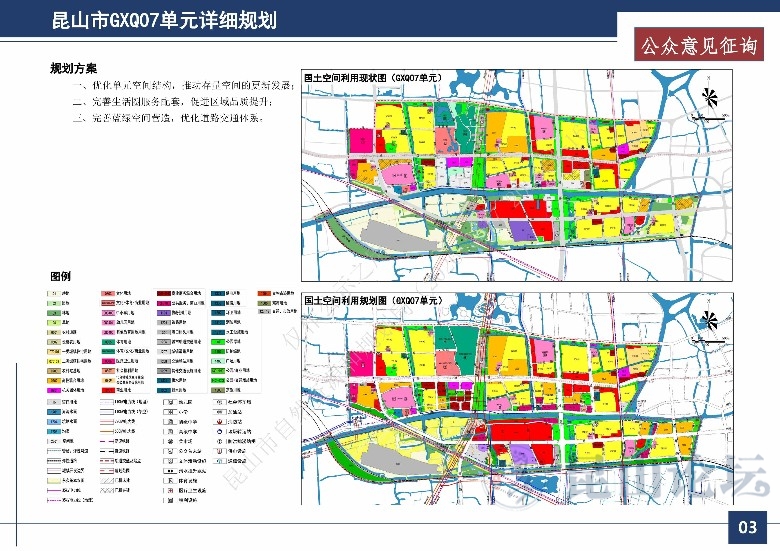Click the purple parcel on the lower map
The image size is (780, 551).
[x=521, y=452]
